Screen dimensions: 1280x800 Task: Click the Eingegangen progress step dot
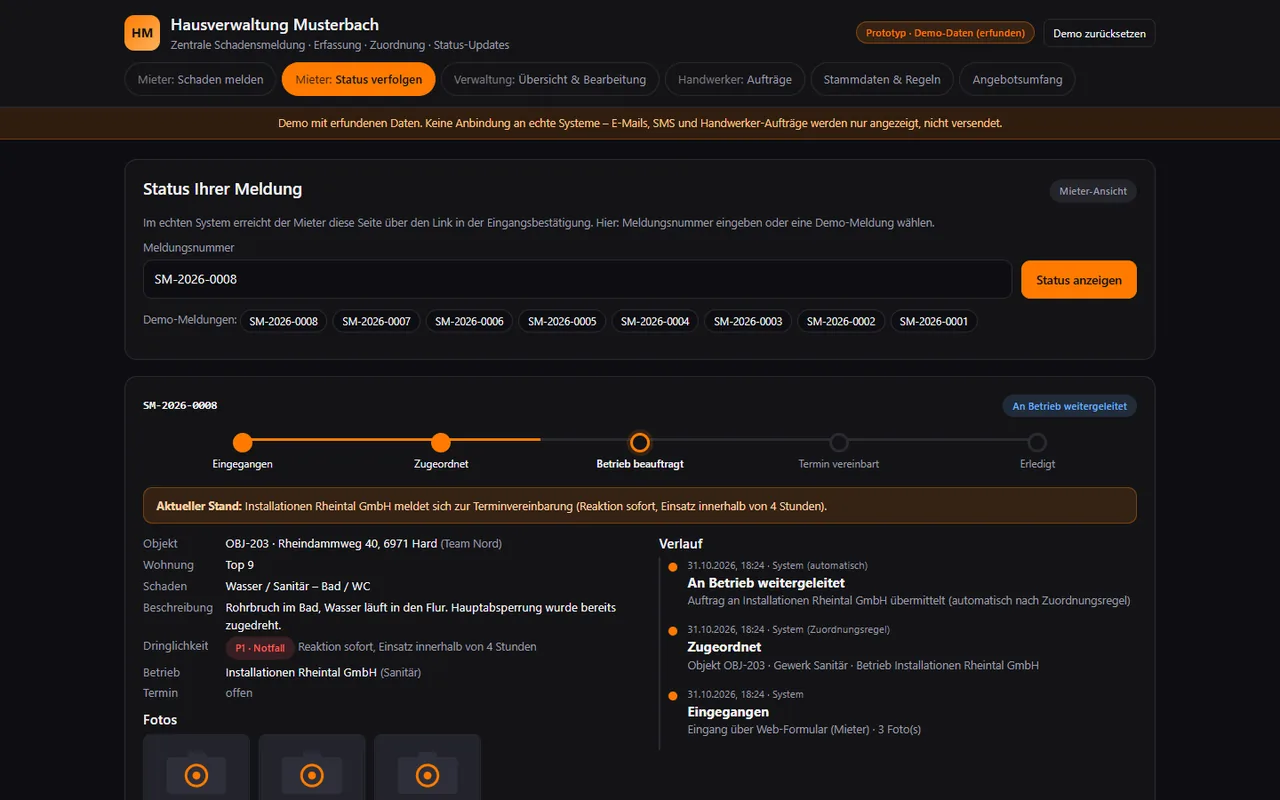(242, 442)
